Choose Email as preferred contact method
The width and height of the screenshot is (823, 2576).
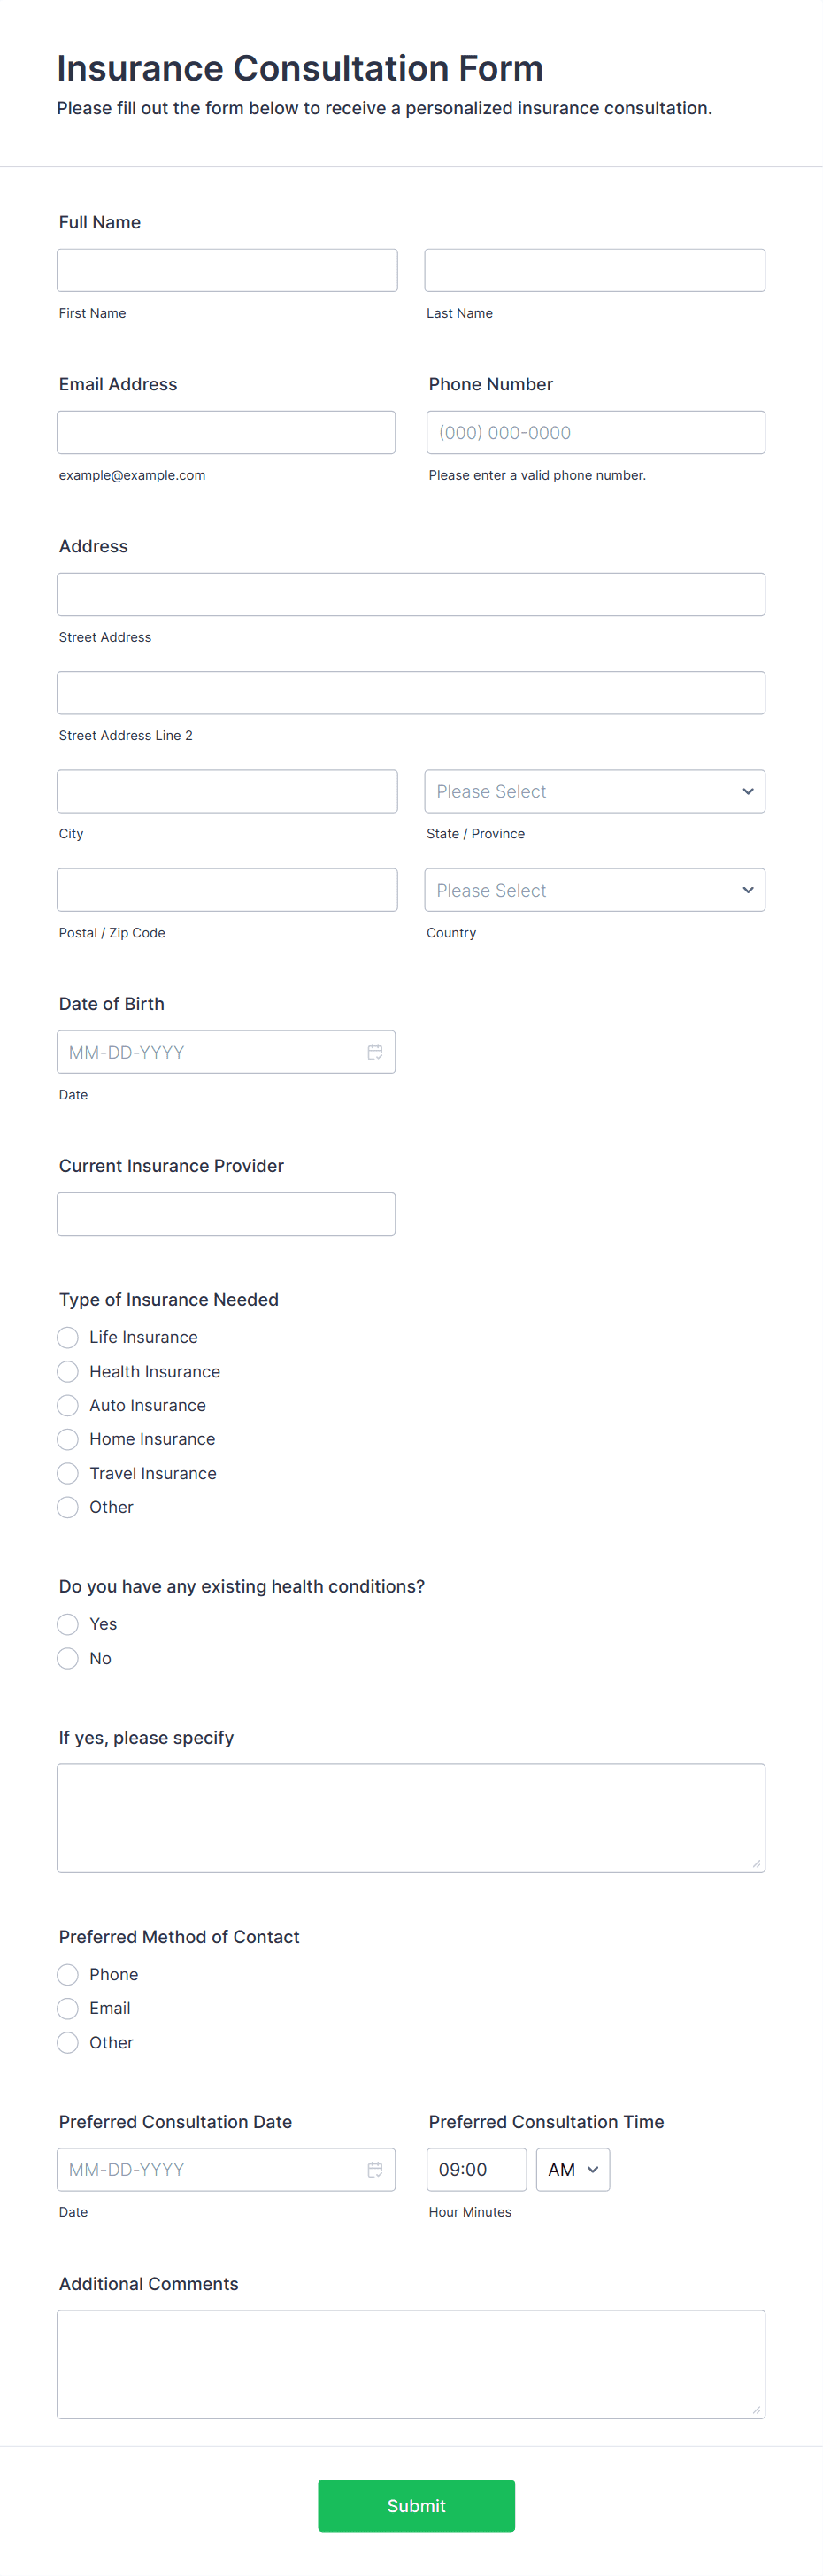67,2008
